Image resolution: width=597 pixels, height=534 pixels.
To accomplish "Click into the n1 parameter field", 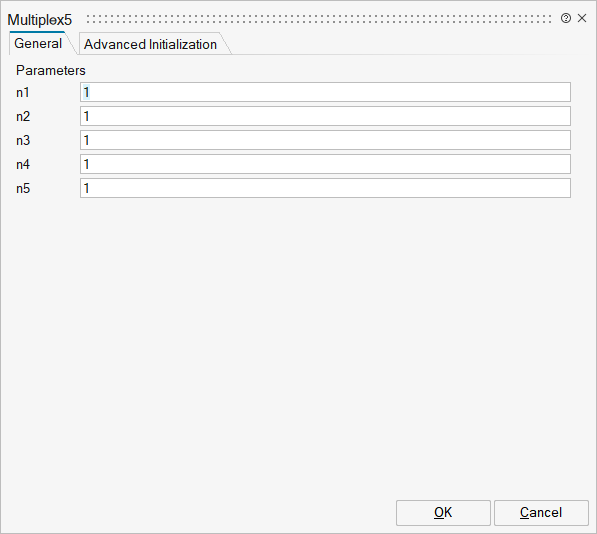I will 325,92.
